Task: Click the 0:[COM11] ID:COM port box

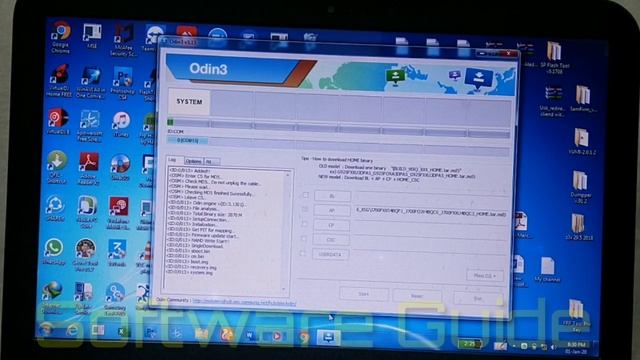Action: pos(188,140)
